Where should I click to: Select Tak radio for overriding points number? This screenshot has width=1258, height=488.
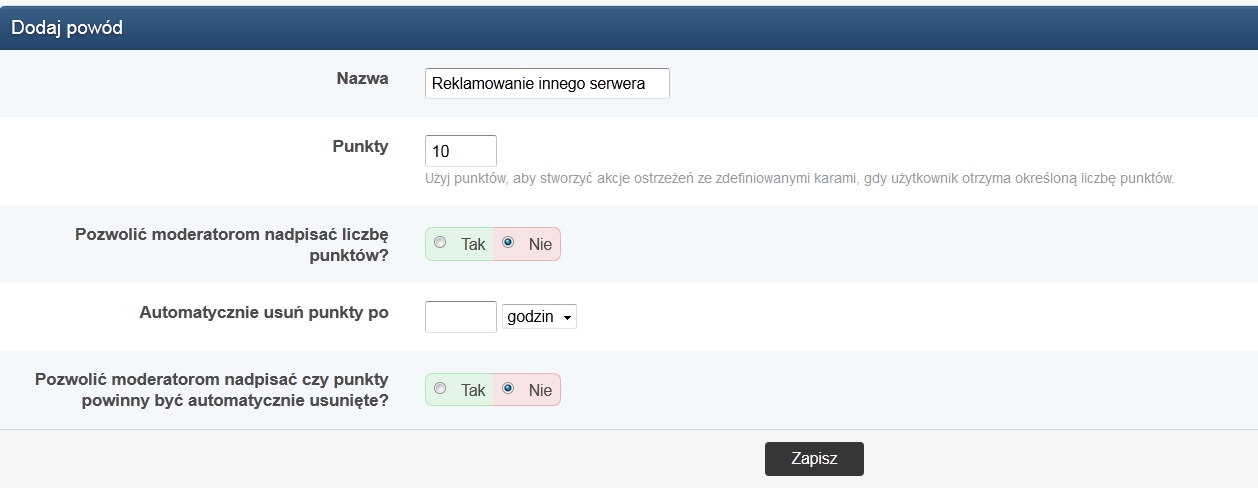(440, 243)
